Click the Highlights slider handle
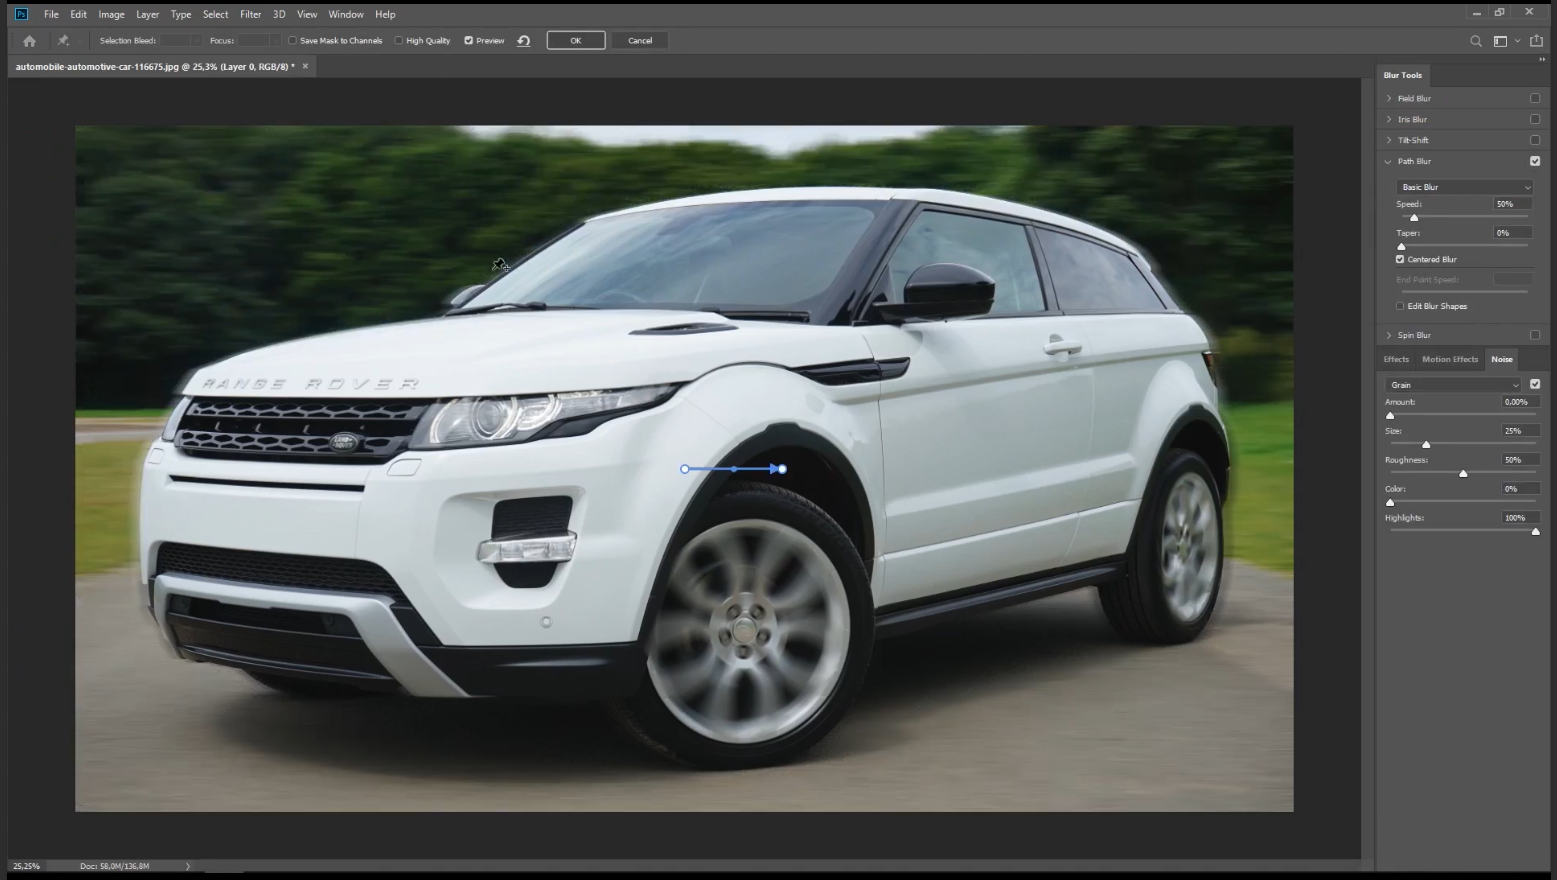The height and width of the screenshot is (880, 1557). tap(1536, 531)
